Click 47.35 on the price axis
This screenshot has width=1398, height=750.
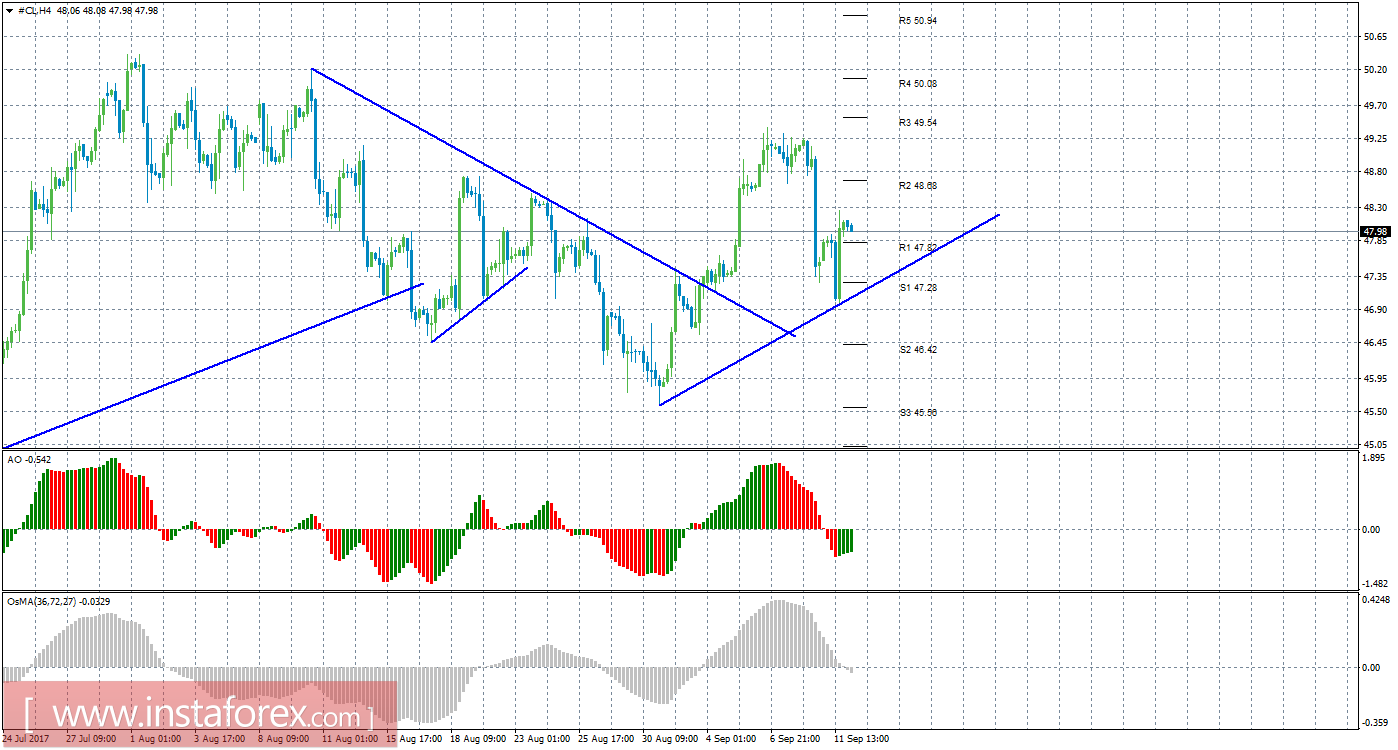(1375, 276)
